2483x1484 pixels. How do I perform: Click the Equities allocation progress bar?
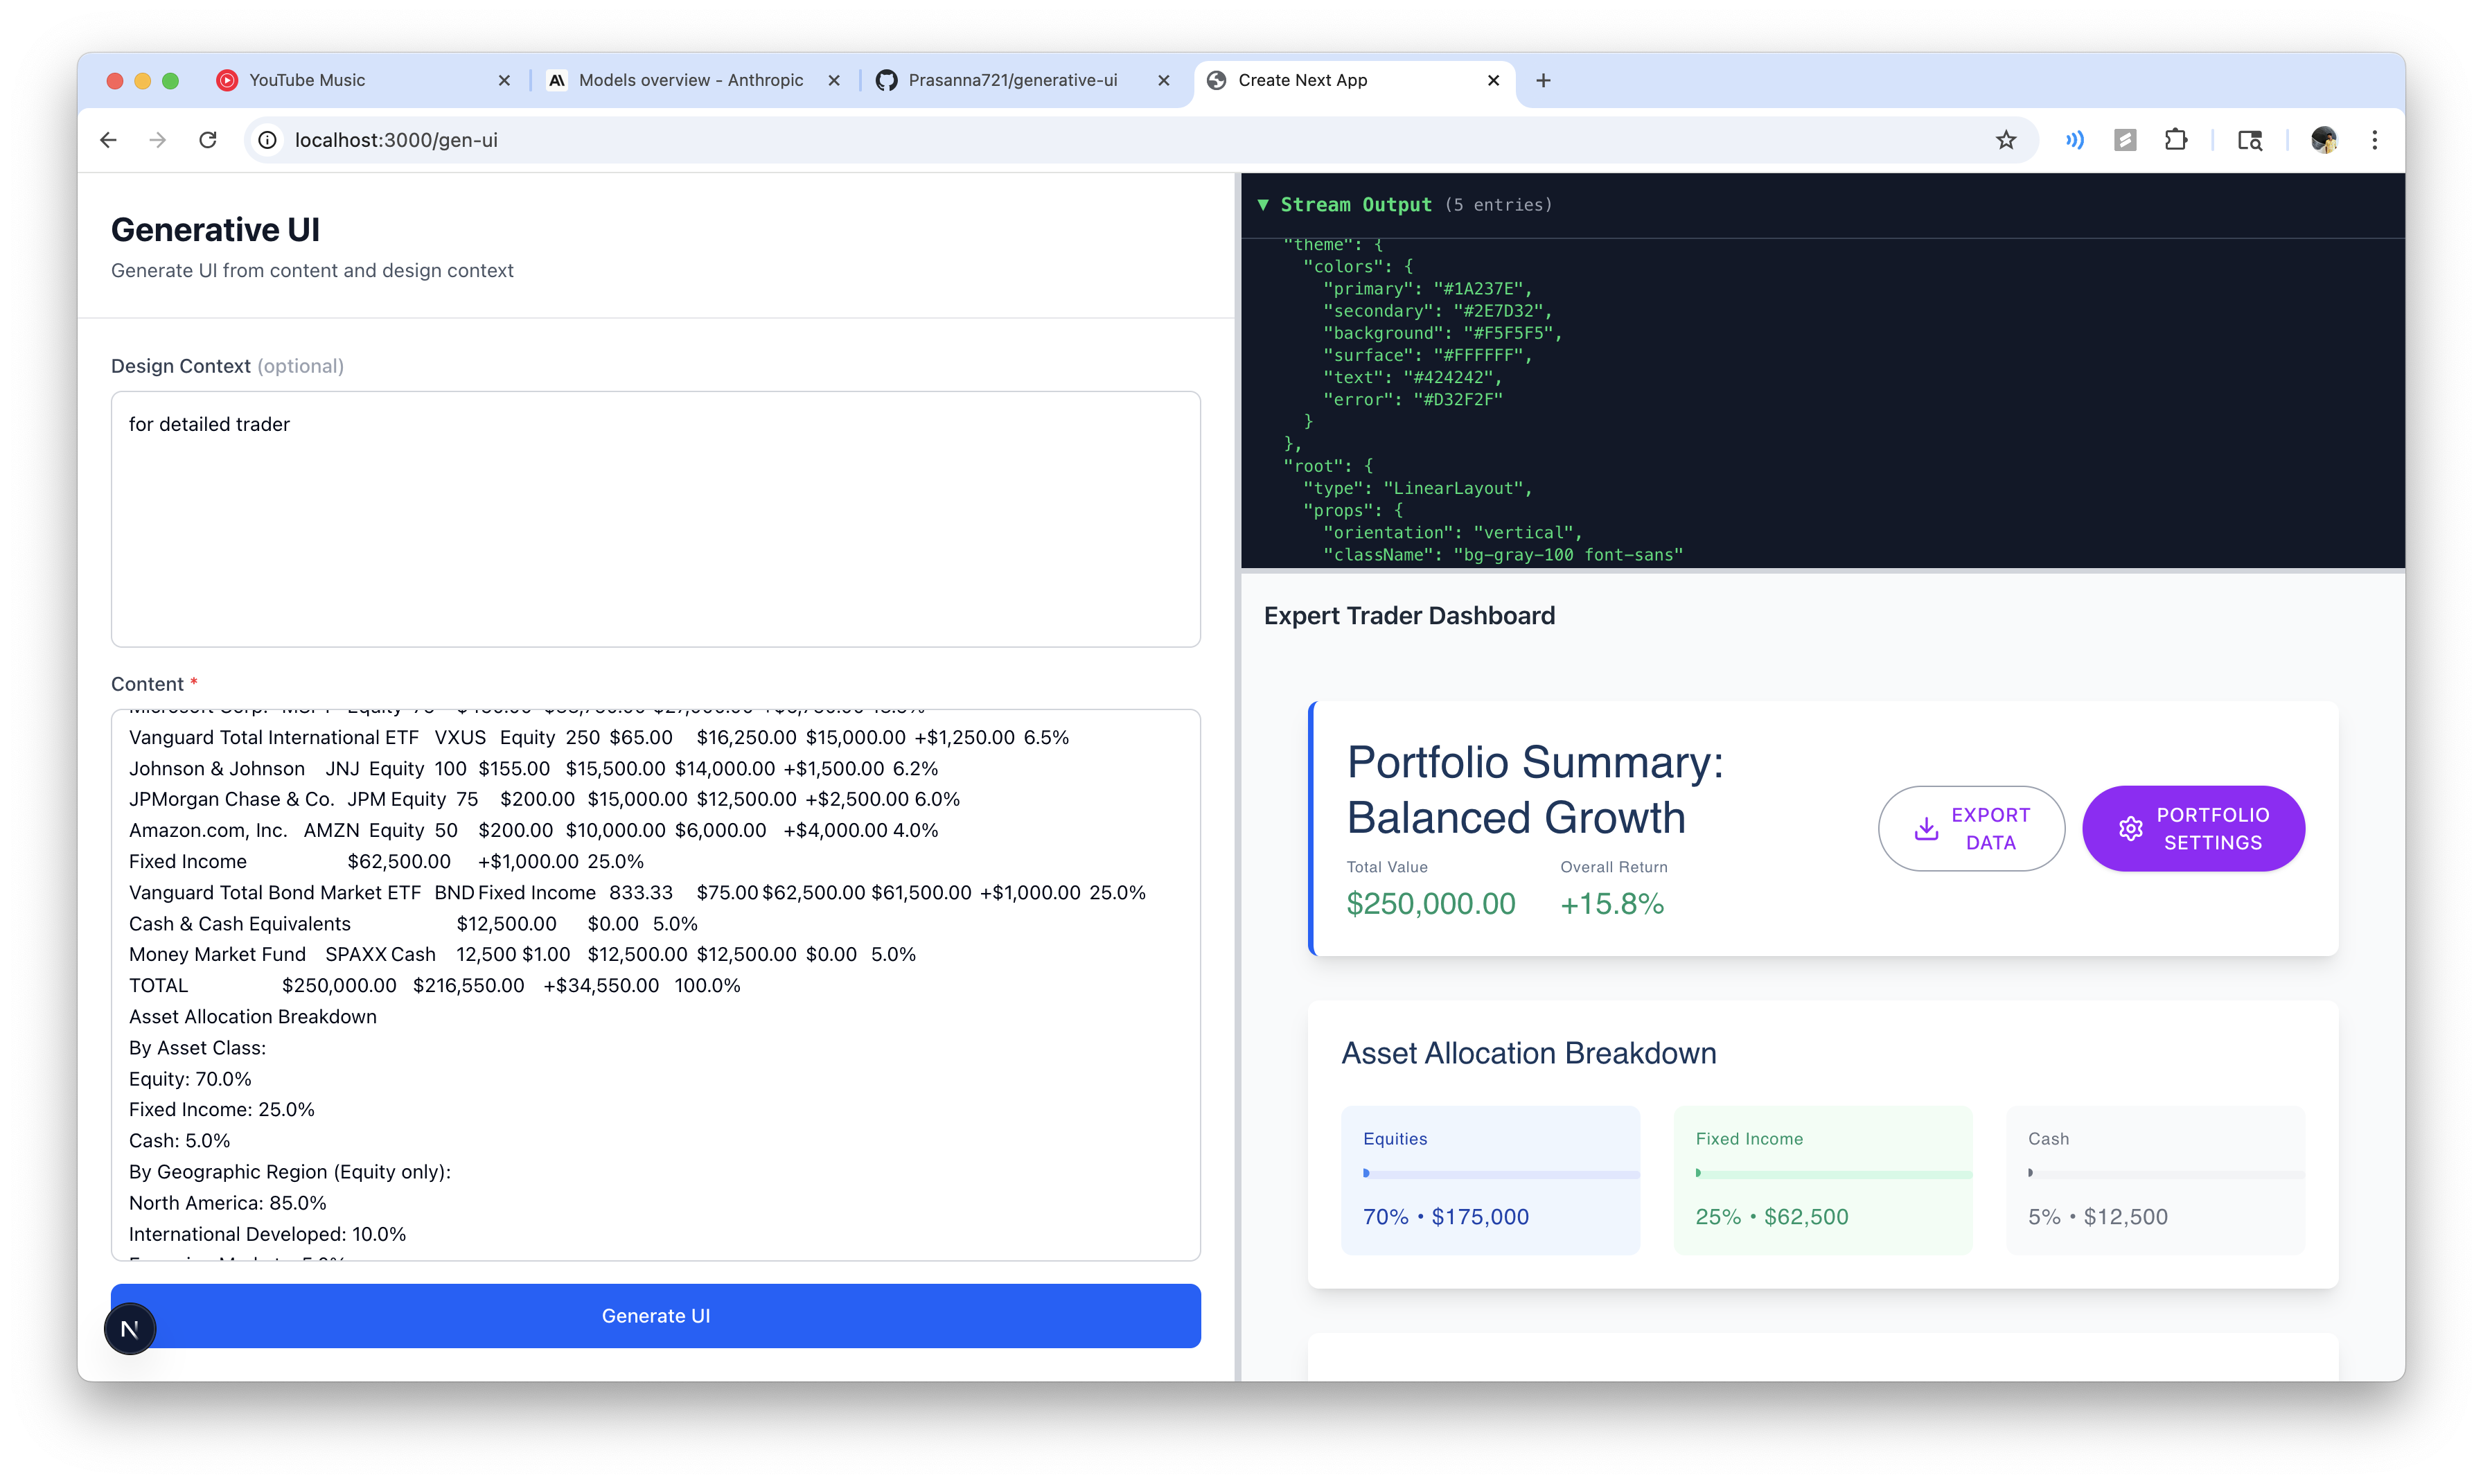tap(1500, 1173)
